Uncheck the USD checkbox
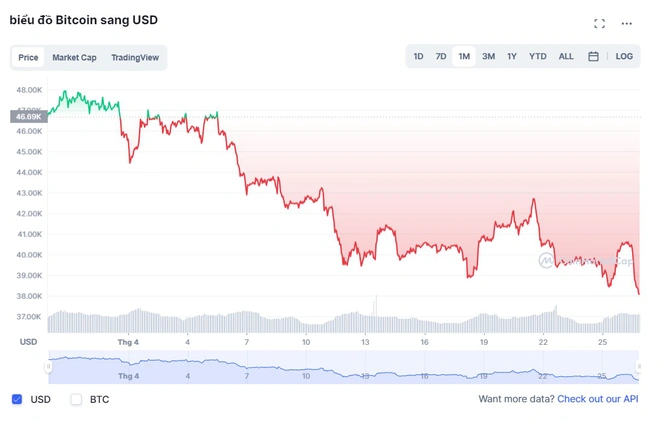Image resolution: width=660 pixels, height=421 pixels. (x=17, y=399)
